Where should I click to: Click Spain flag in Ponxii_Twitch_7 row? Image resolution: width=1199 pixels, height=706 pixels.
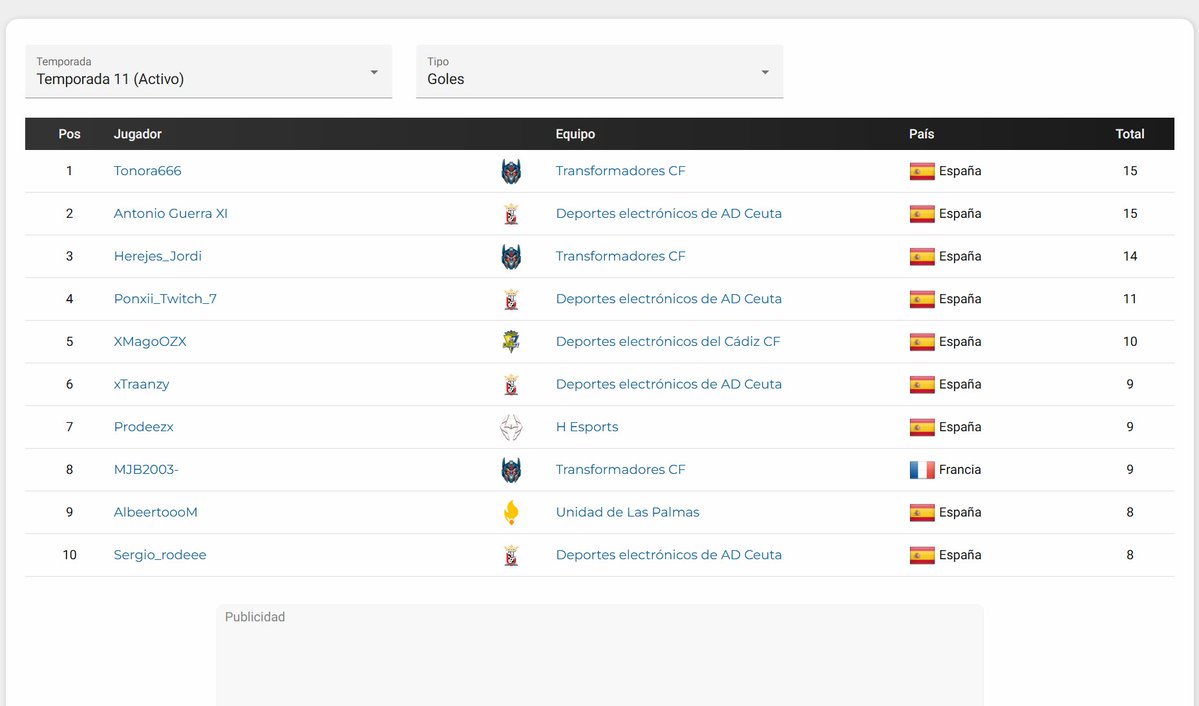(x=922, y=299)
